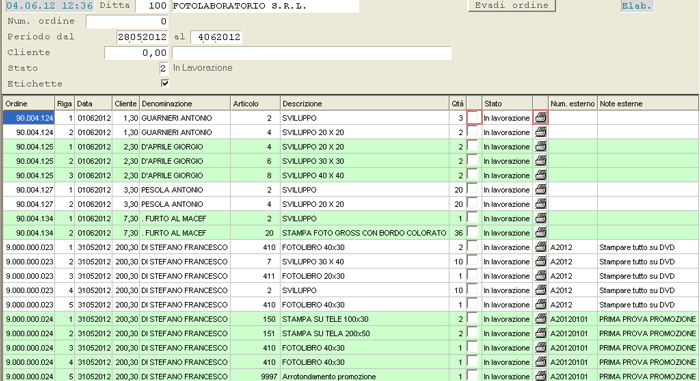This screenshot has width=700, height=381.
Task: Click print icon for 90.004.134 SVILUPPO row
Action: 541,218
